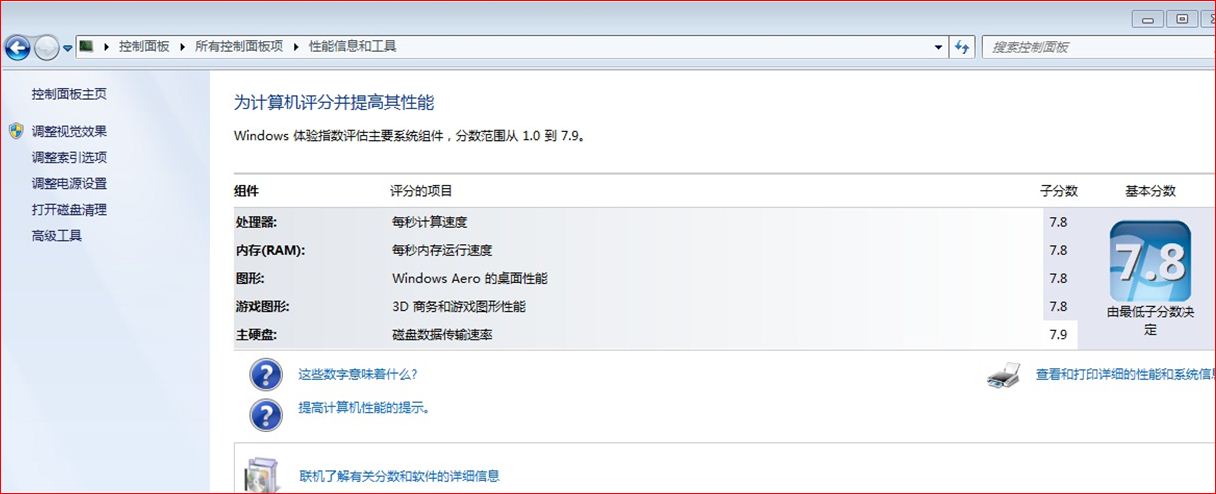Focus the 搜索控制面板 search box
Screen dimensions: 1216x494
click(1098, 47)
